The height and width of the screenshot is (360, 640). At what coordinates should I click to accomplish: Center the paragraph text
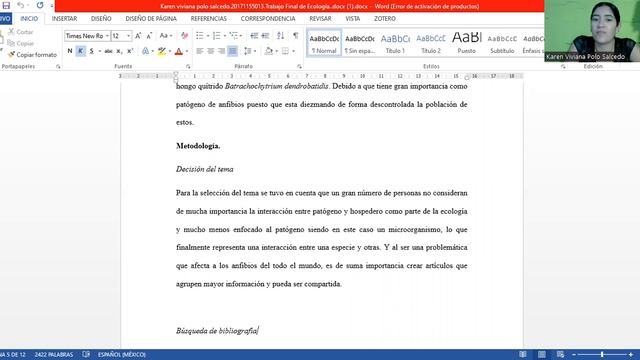coord(211,51)
